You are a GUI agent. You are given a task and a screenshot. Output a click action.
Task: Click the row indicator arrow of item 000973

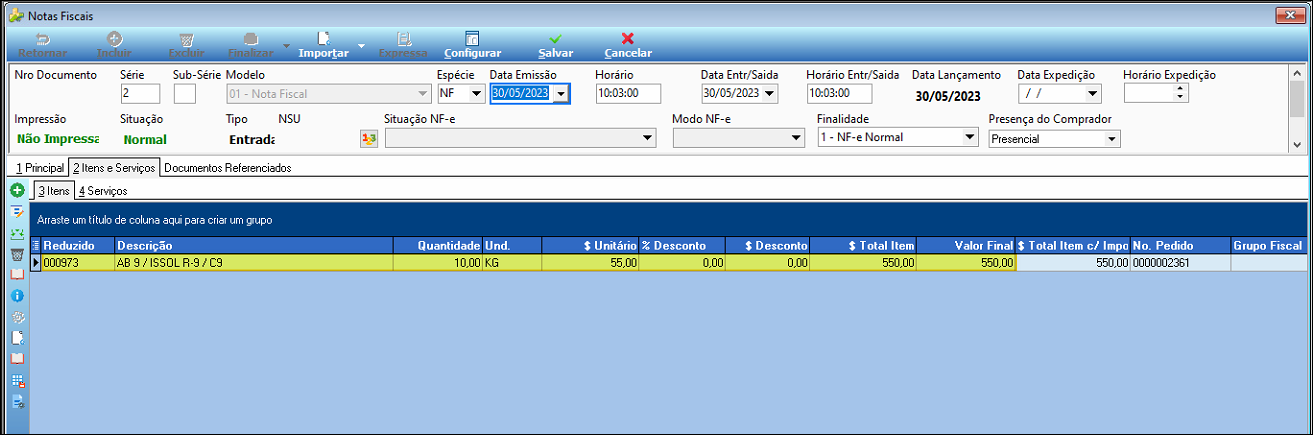point(36,263)
